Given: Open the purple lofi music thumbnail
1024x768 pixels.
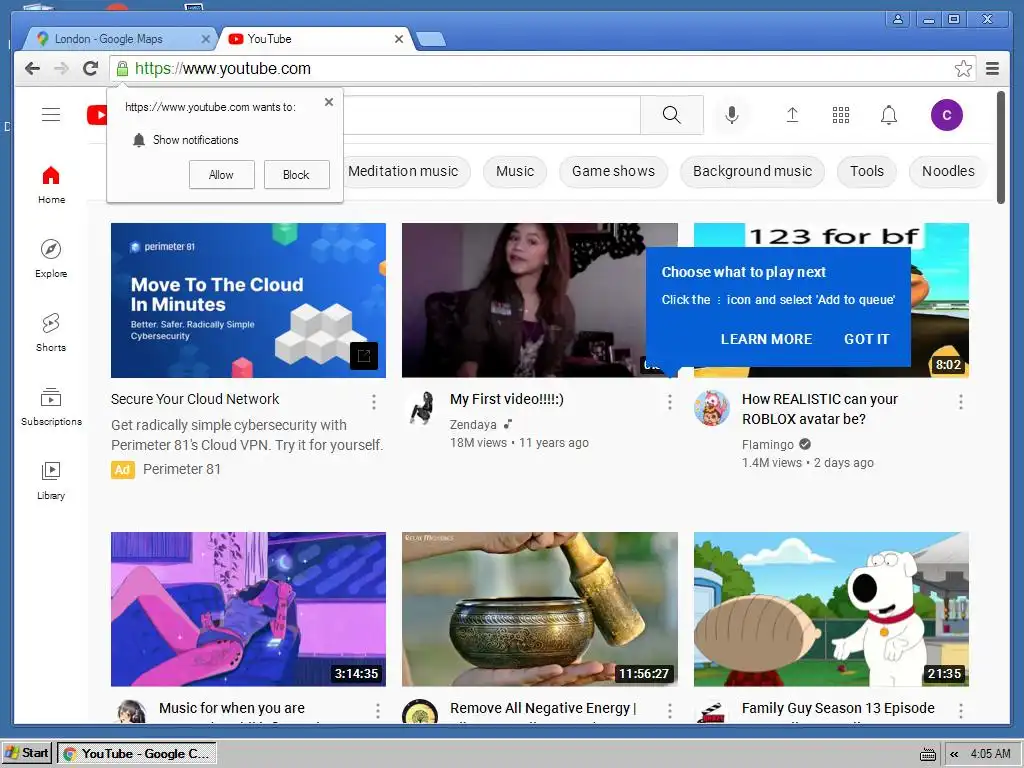Looking at the screenshot, I should tap(248, 609).
